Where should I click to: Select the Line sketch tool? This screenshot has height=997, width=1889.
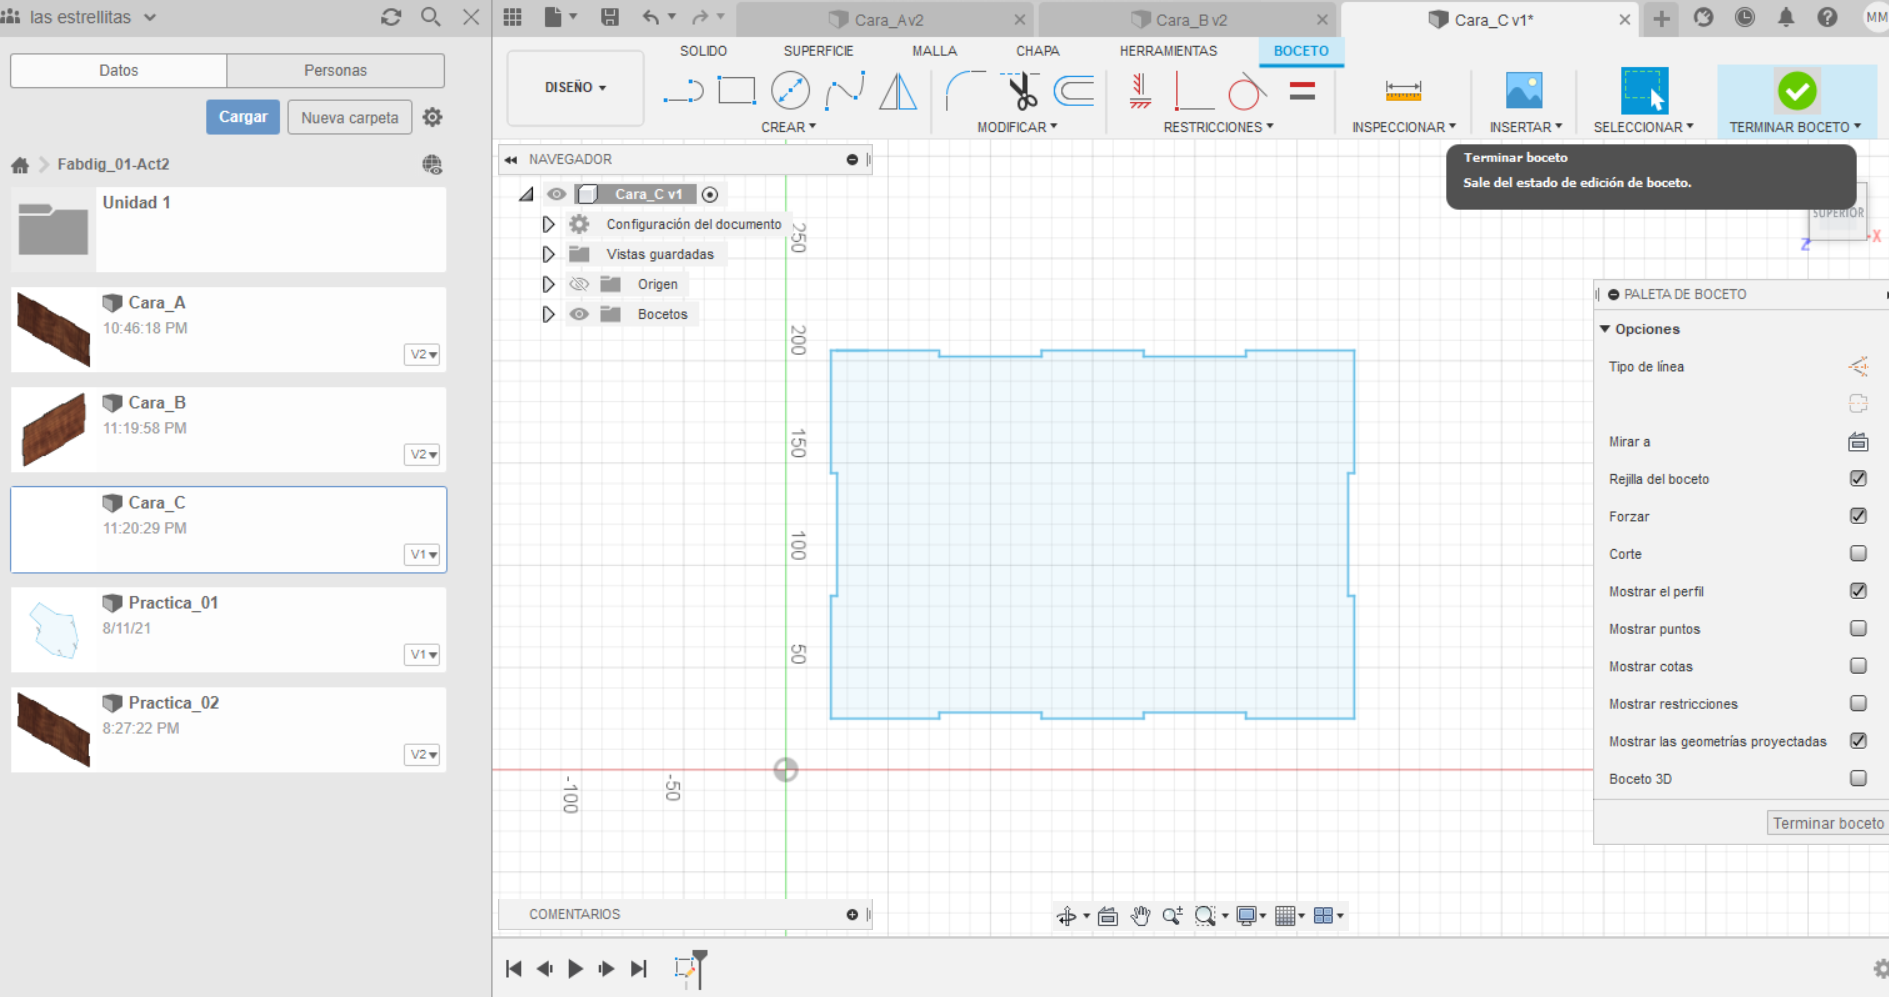pos(683,91)
